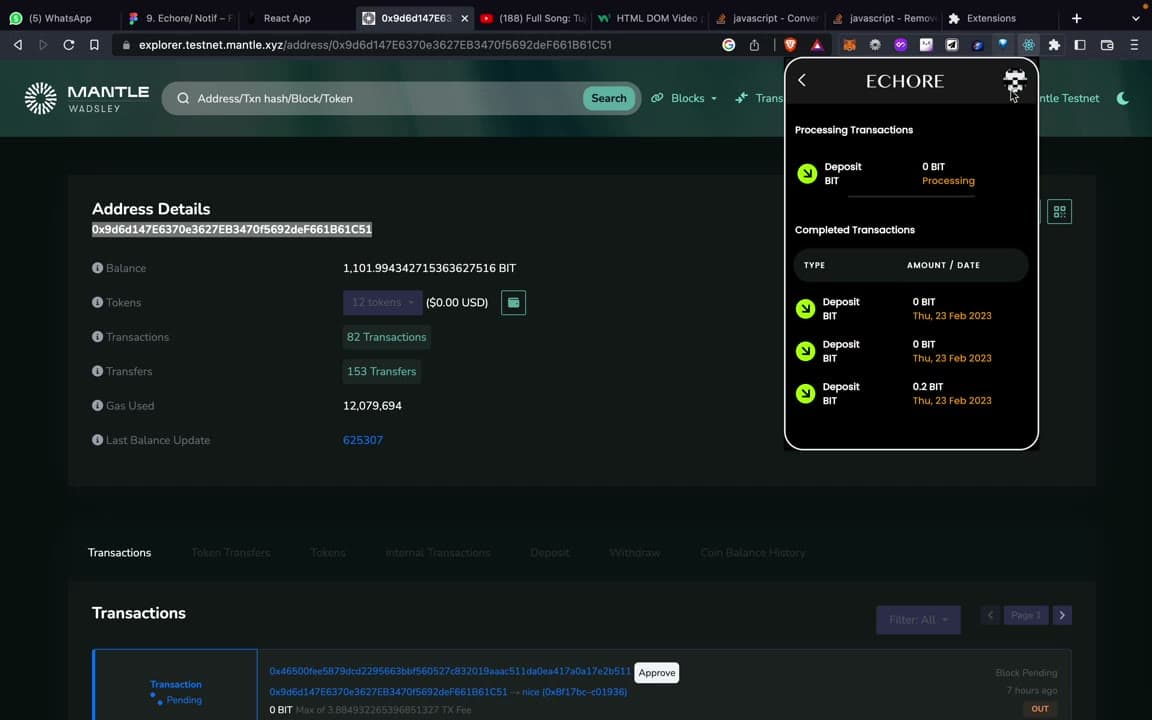Toggle the browser sidebar panel
The width and height of the screenshot is (1152, 720).
click(1080, 45)
